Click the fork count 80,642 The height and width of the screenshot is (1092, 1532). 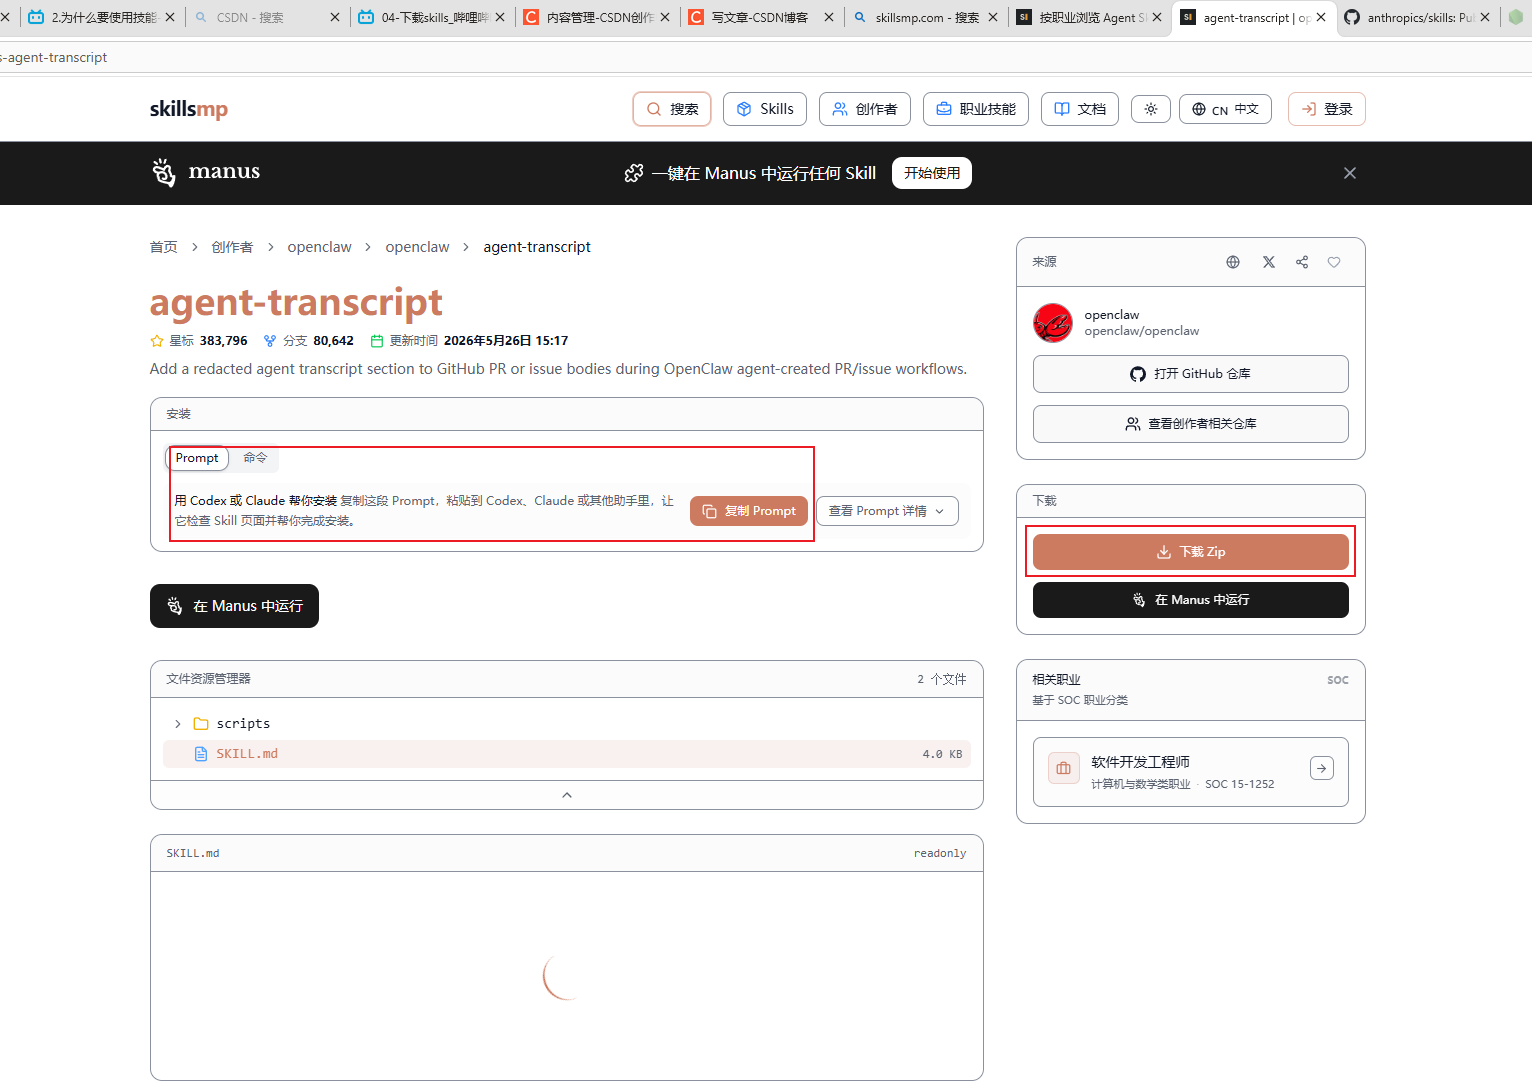[333, 341]
